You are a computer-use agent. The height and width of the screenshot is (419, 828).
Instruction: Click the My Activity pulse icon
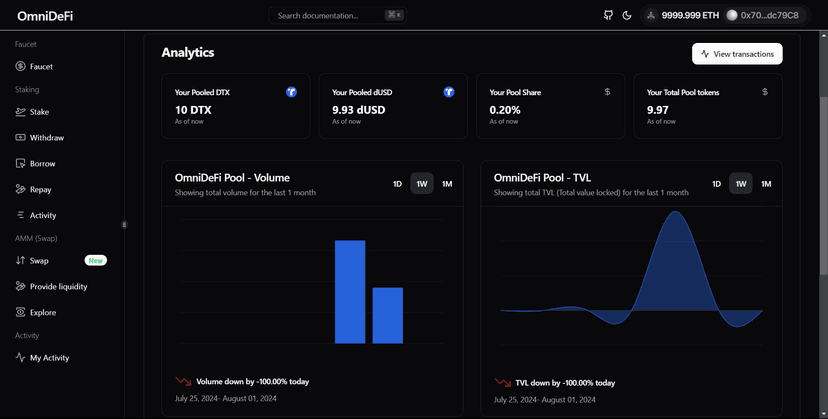coord(20,358)
